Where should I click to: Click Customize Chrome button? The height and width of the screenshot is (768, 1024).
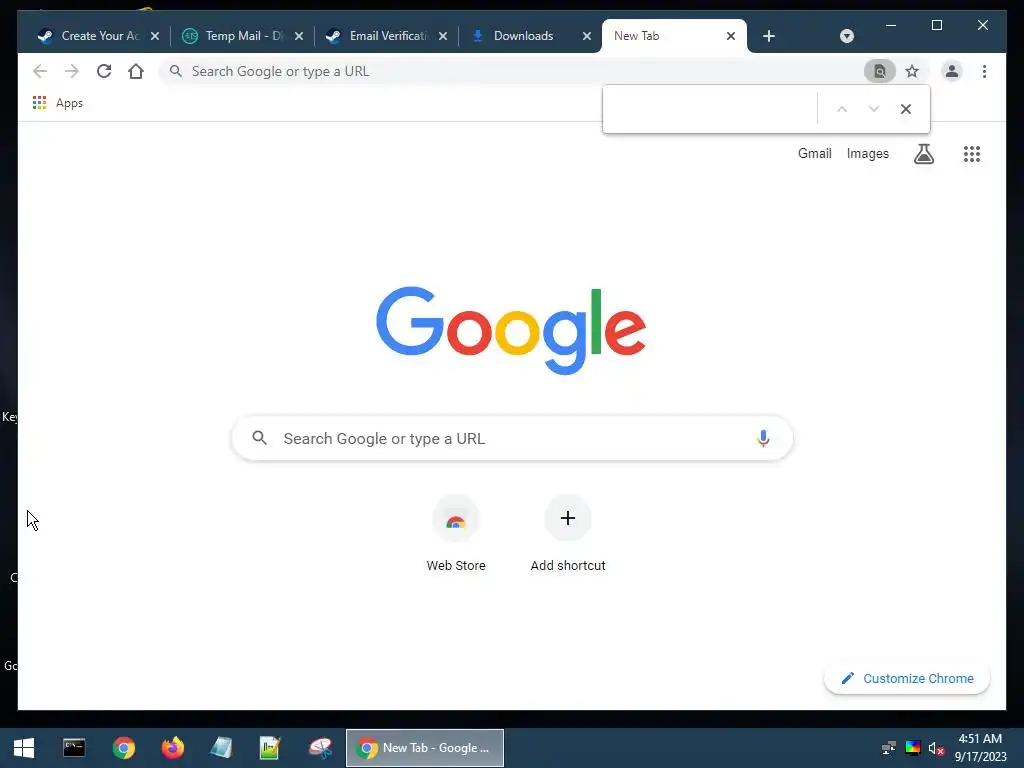(906, 679)
